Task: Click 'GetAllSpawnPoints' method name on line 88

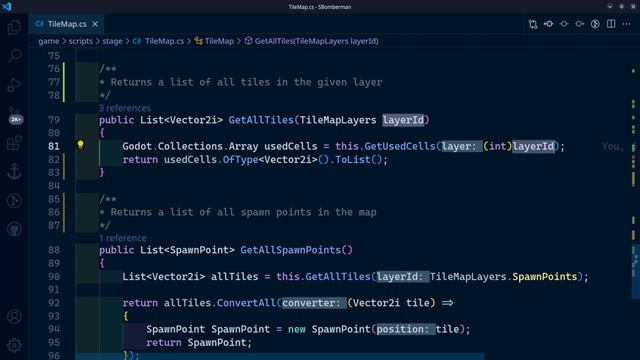Action: (290, 250)
